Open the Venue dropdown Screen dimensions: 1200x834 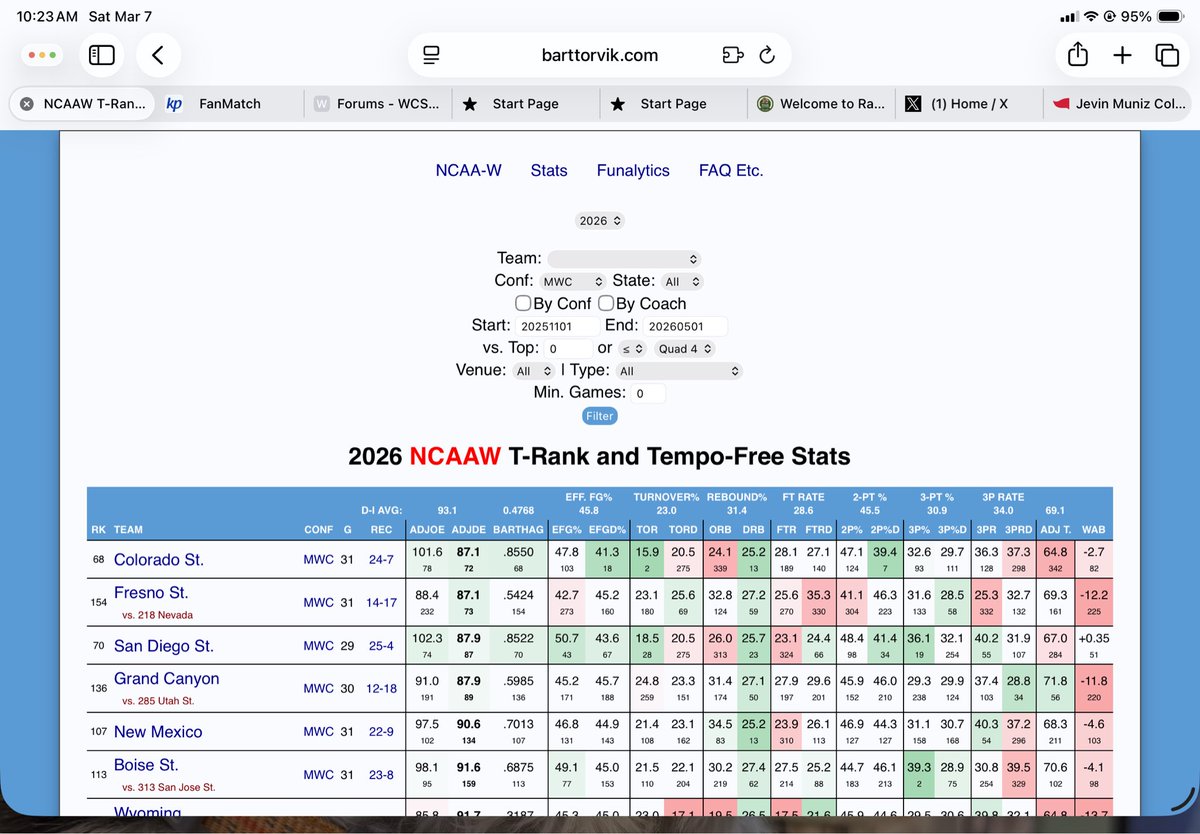(533, 371)
